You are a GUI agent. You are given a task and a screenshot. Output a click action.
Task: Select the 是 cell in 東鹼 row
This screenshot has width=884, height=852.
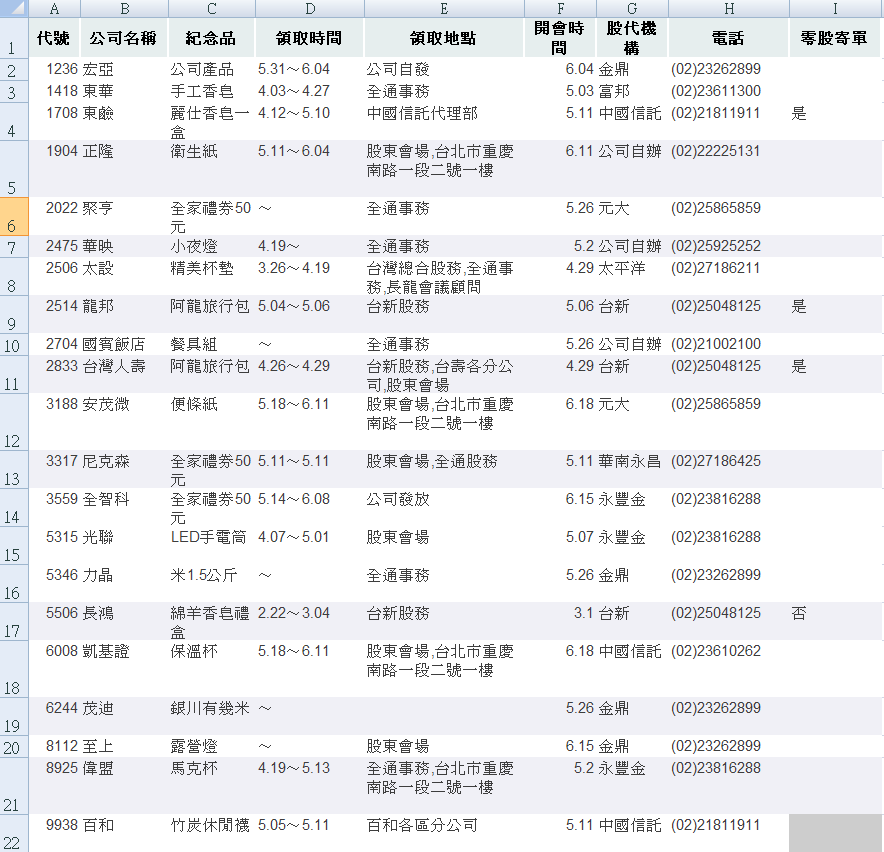[834, 121]
